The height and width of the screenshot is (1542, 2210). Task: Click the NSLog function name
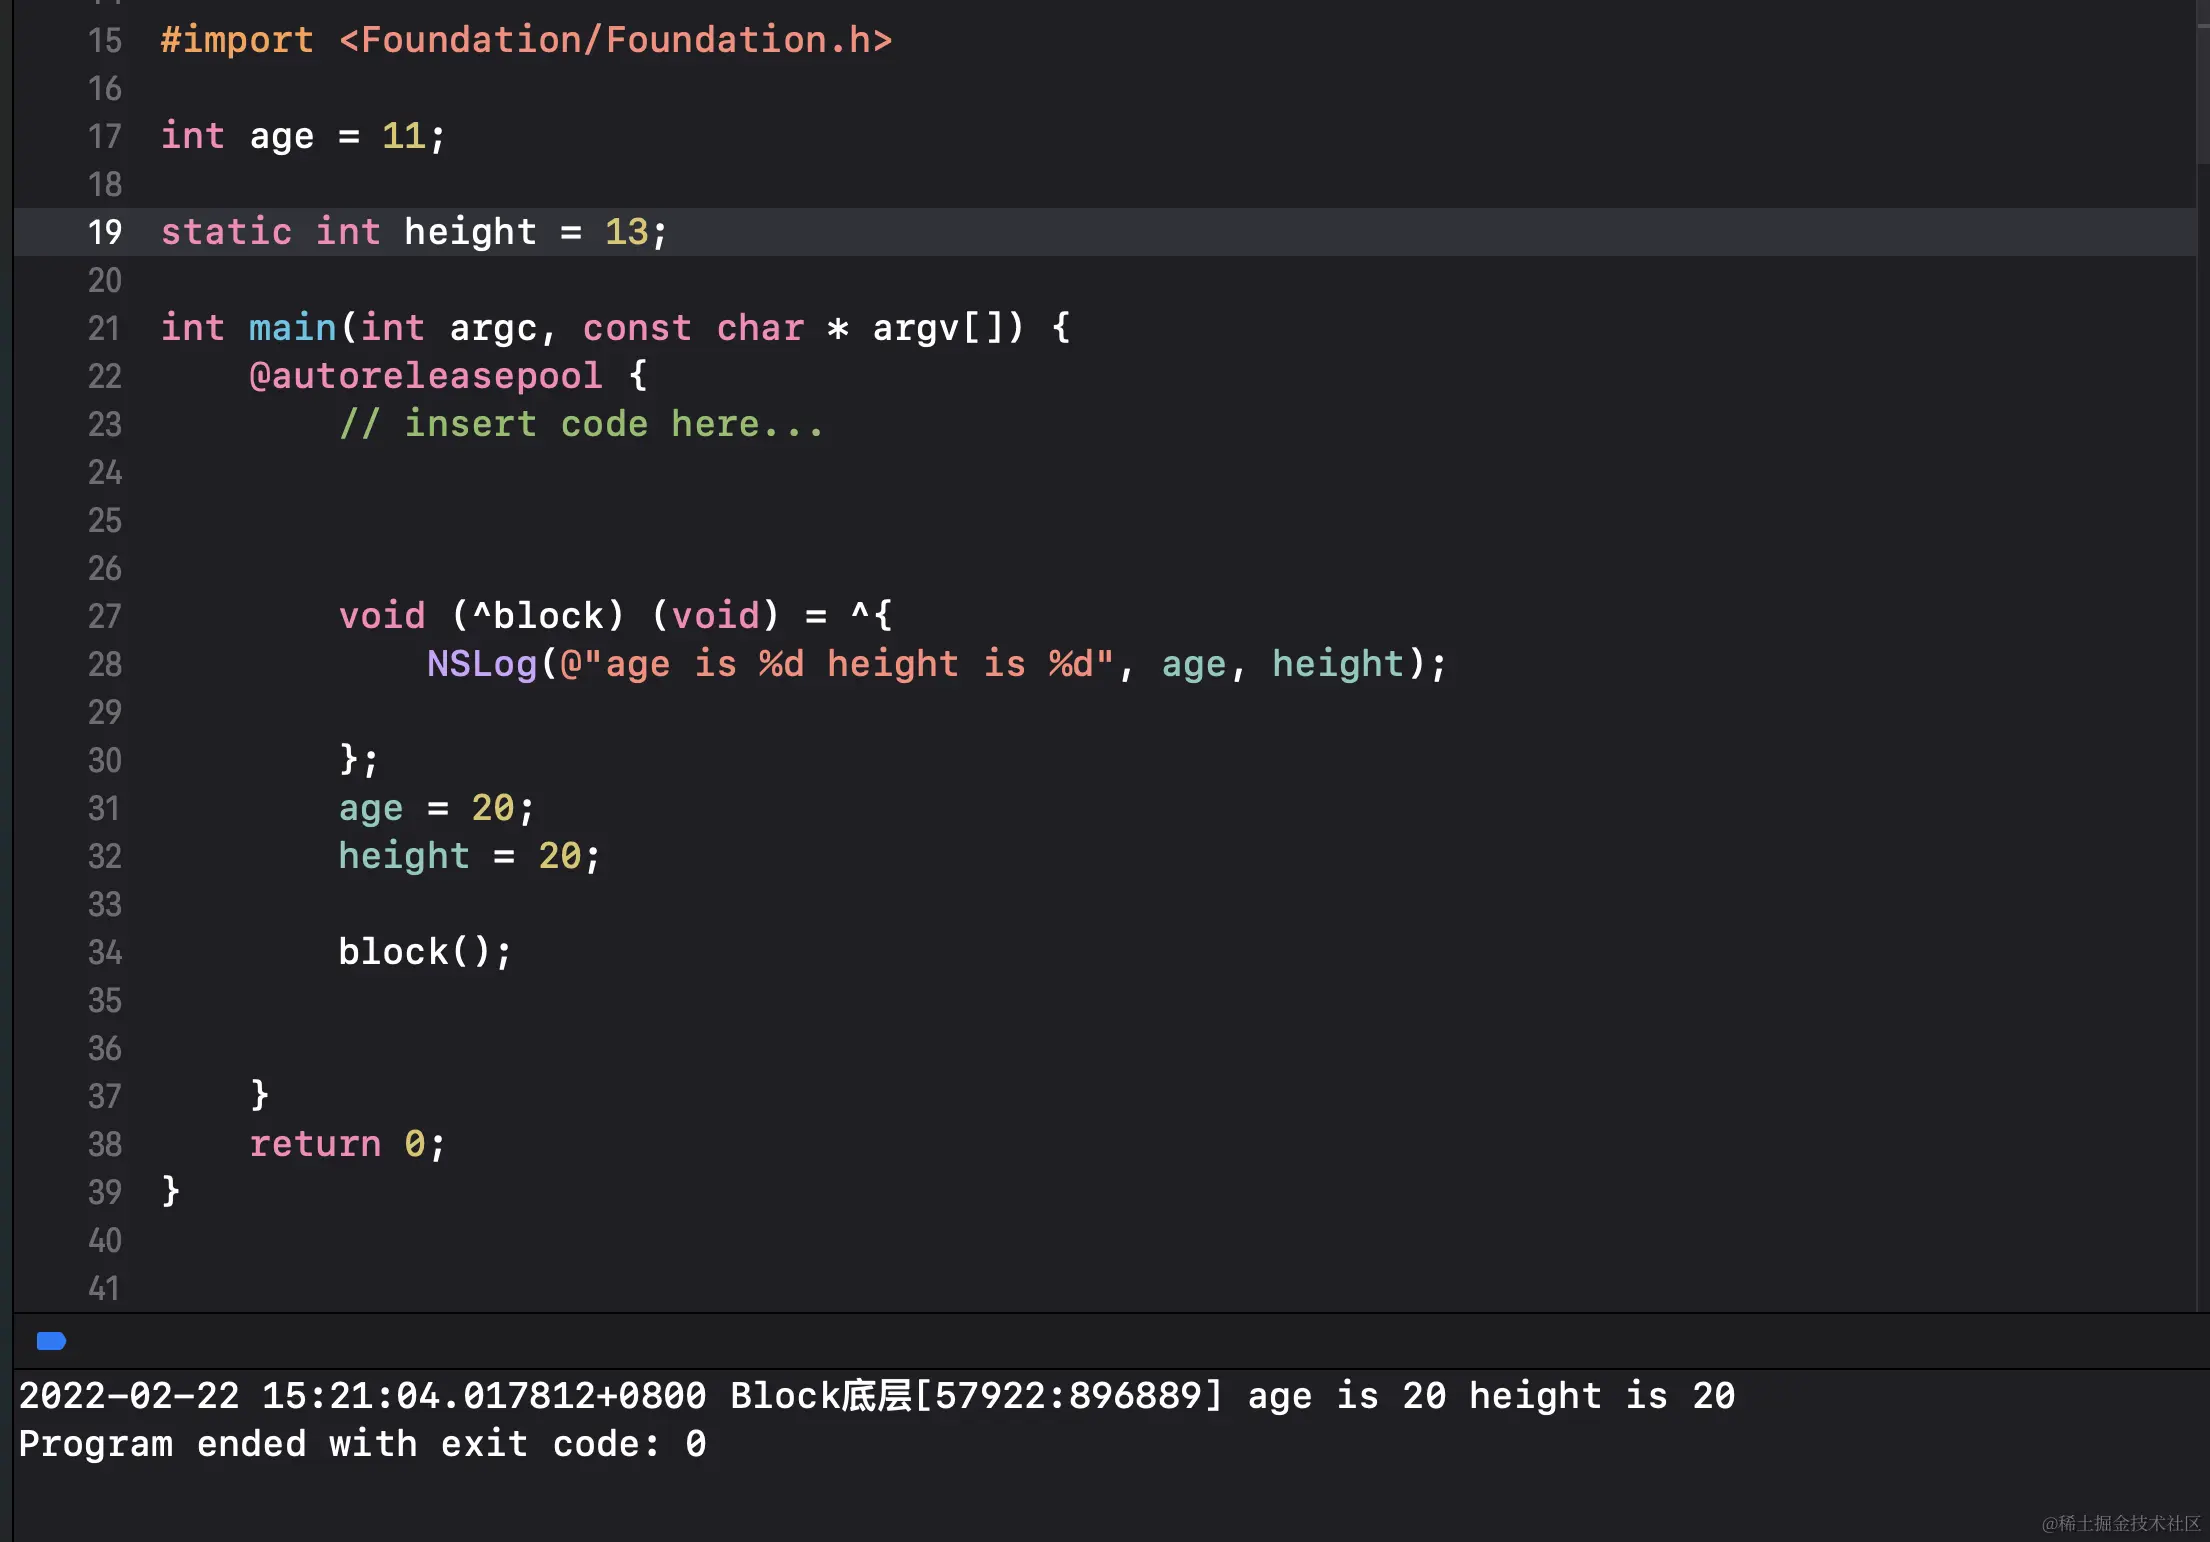click(x=481, y=664)
